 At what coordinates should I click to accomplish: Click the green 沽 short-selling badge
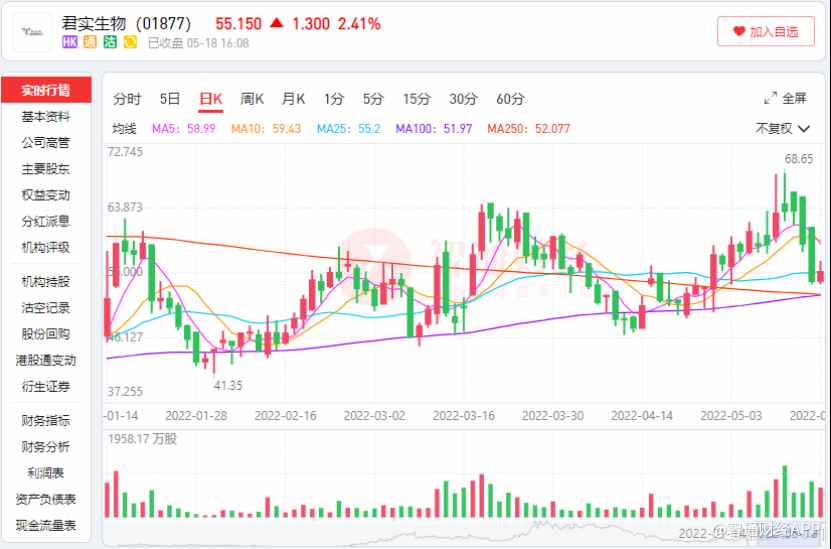click(x=110, y=43)
